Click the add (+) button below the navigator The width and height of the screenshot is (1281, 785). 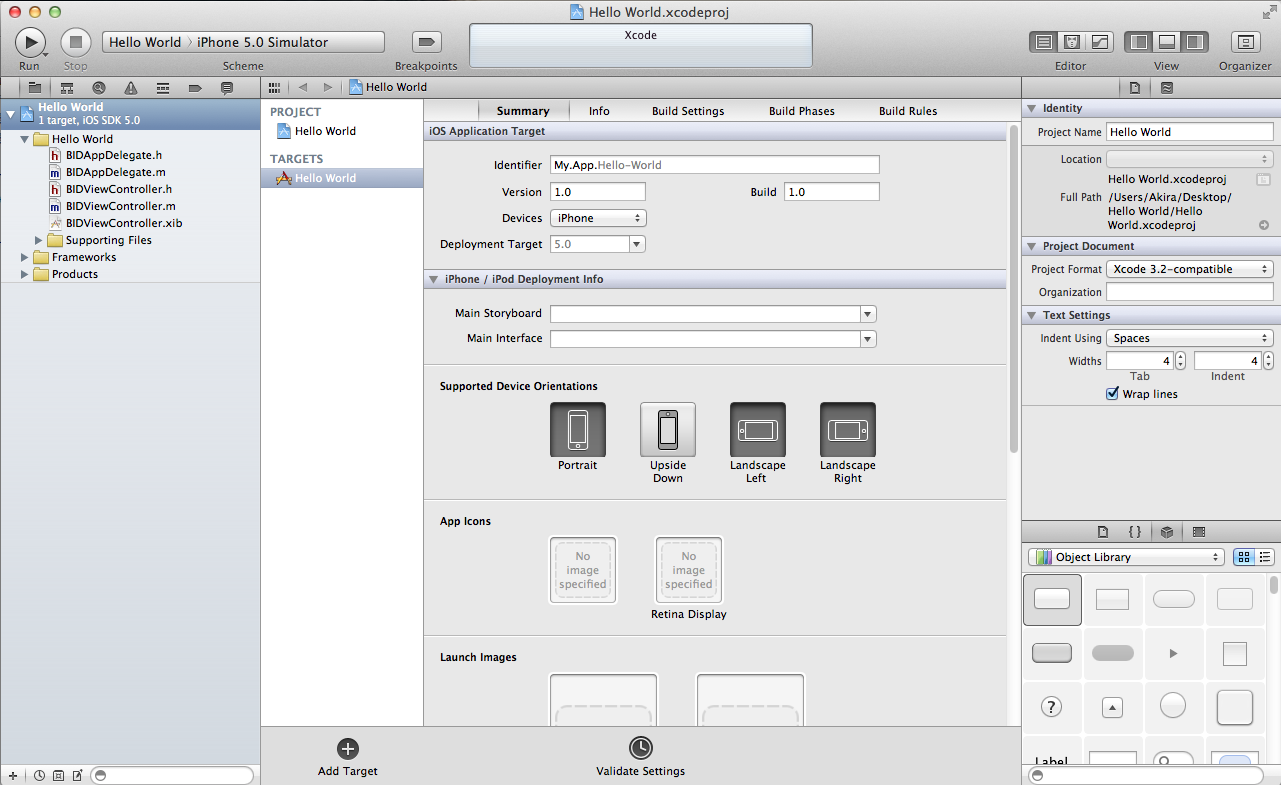tap(13, 775)
